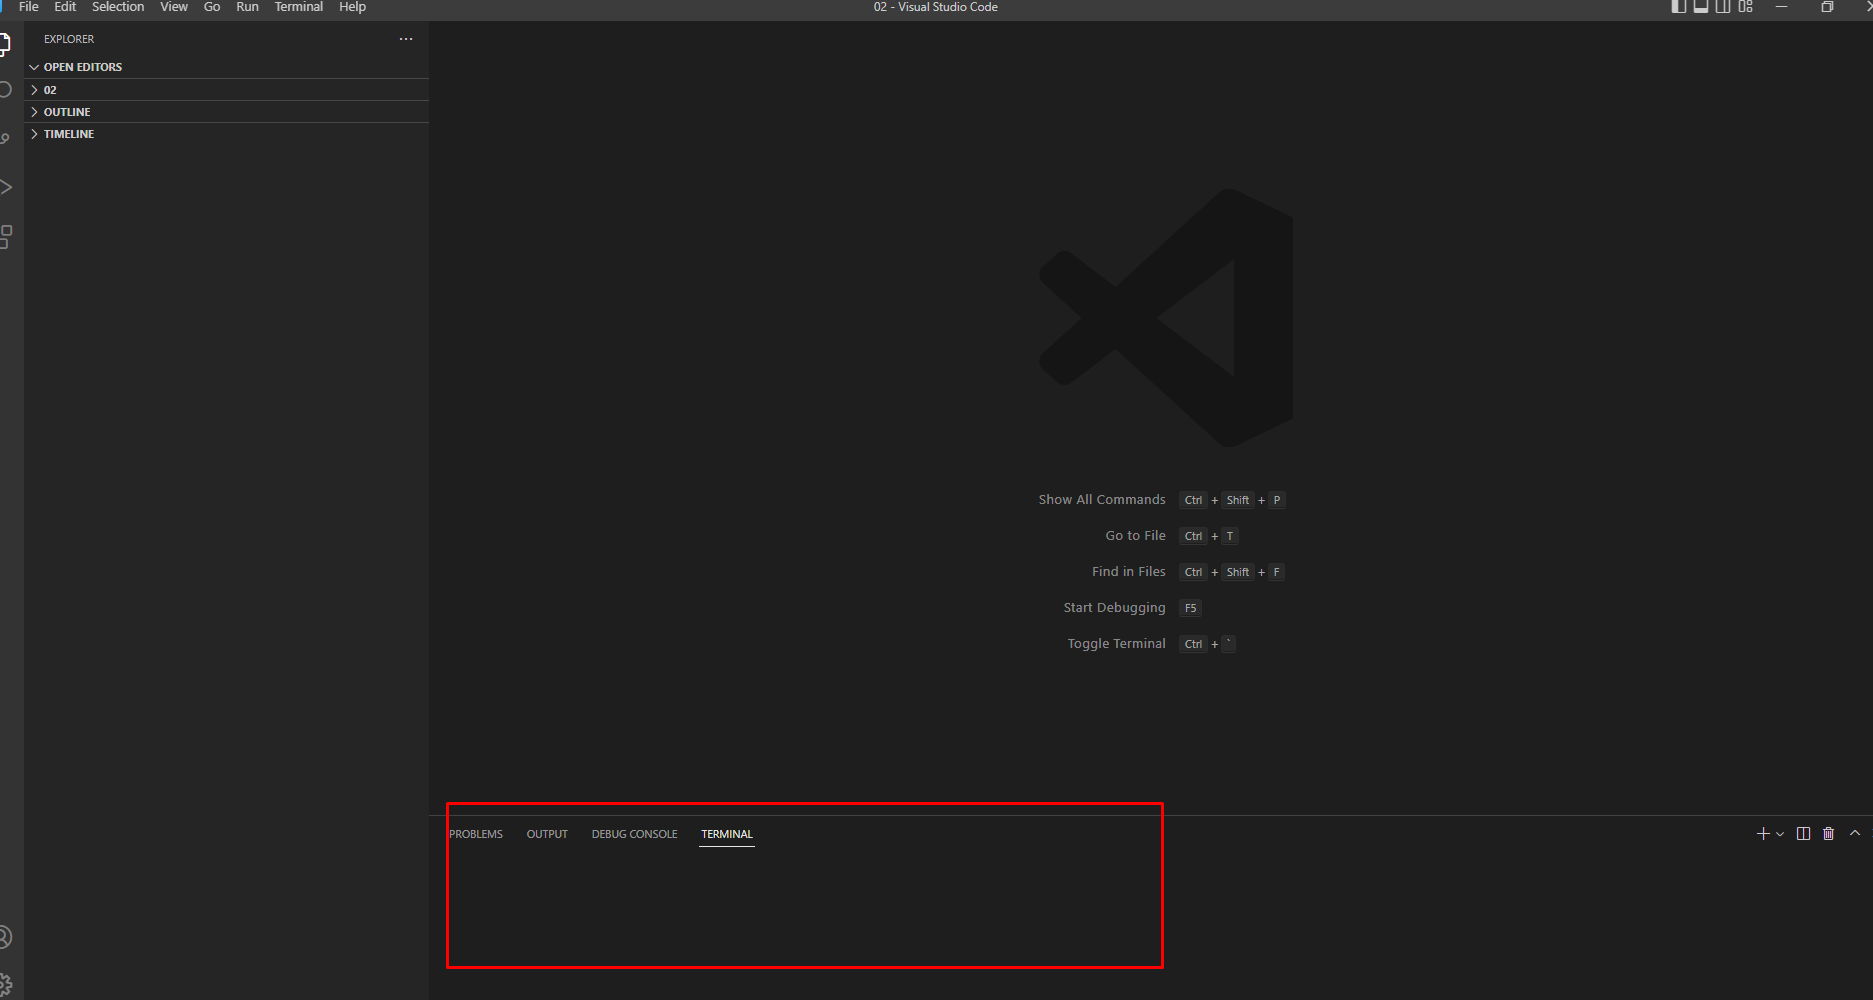Collapse the OPEN EDITORS section header
Screen dimensions: 1873x1000
pos(82,66)
